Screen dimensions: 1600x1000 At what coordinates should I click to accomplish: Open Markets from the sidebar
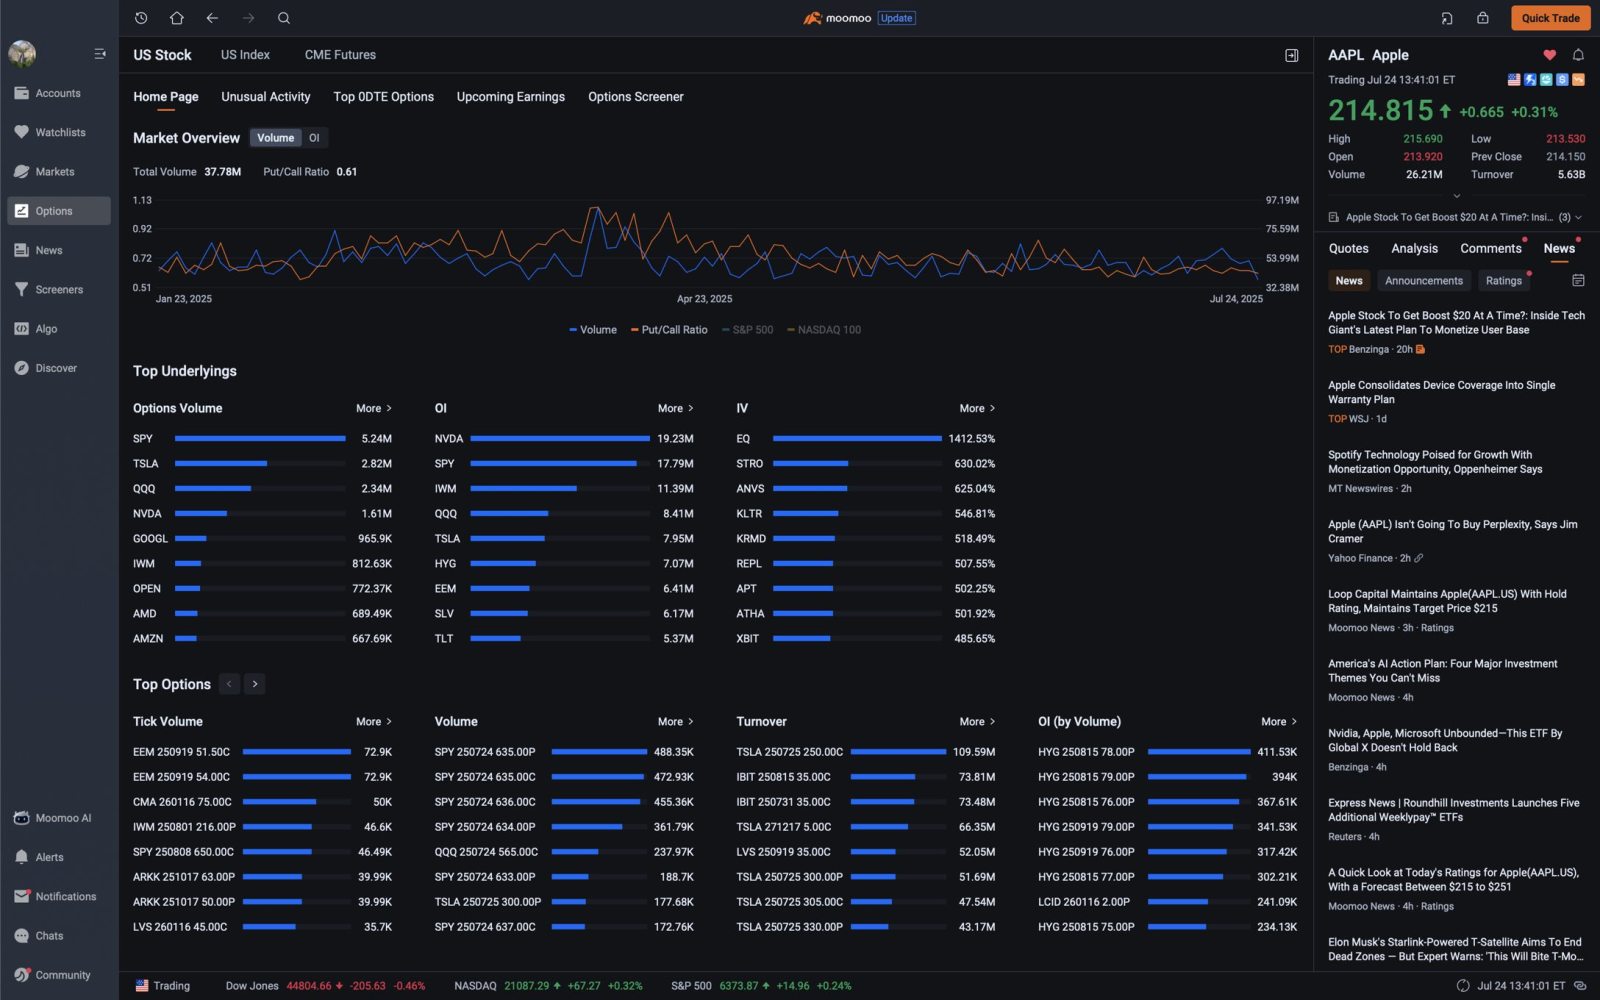59,172
